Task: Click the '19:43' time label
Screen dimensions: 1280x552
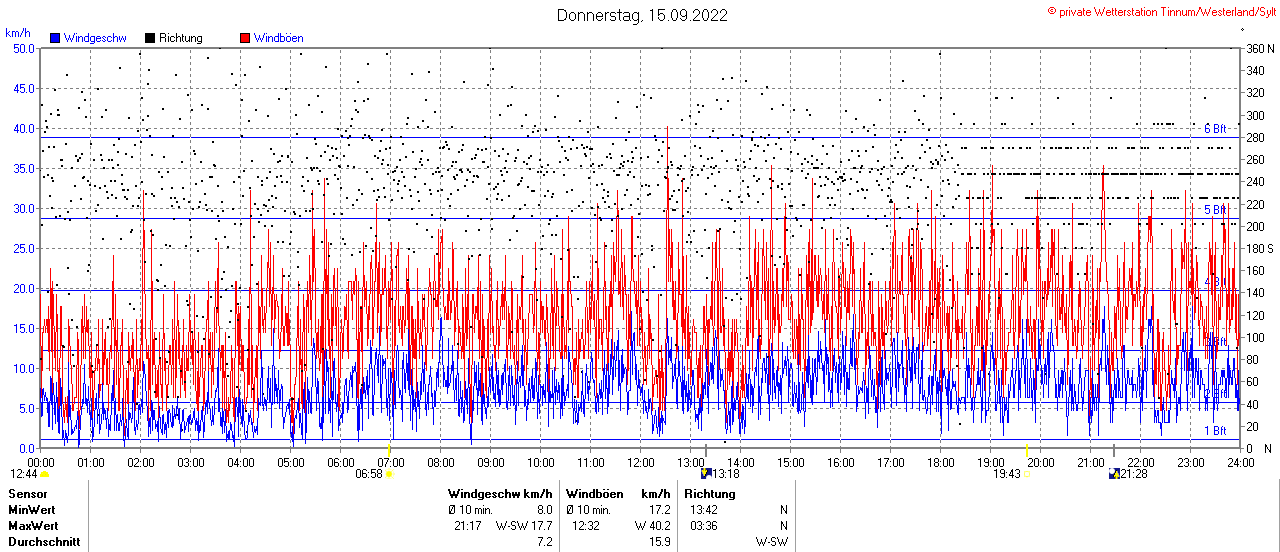Action: [x=1007, y=474]
